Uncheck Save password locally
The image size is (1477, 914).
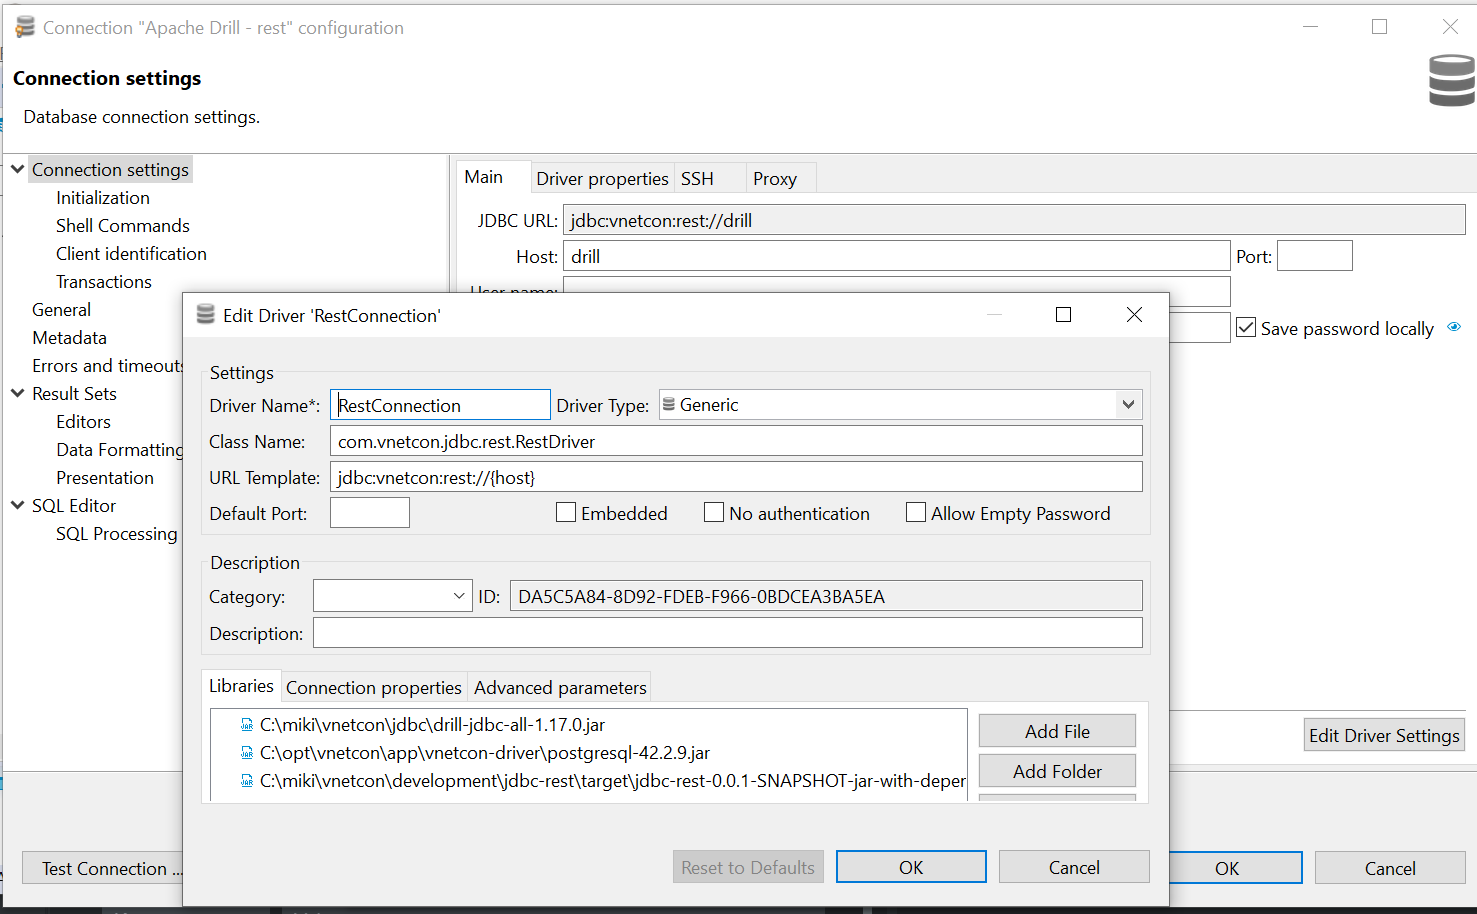coord(1246,328)
